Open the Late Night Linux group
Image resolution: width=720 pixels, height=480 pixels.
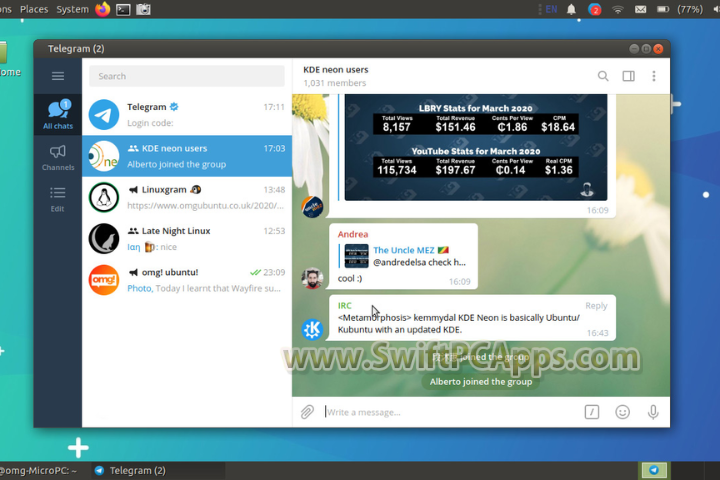[187, 238]
